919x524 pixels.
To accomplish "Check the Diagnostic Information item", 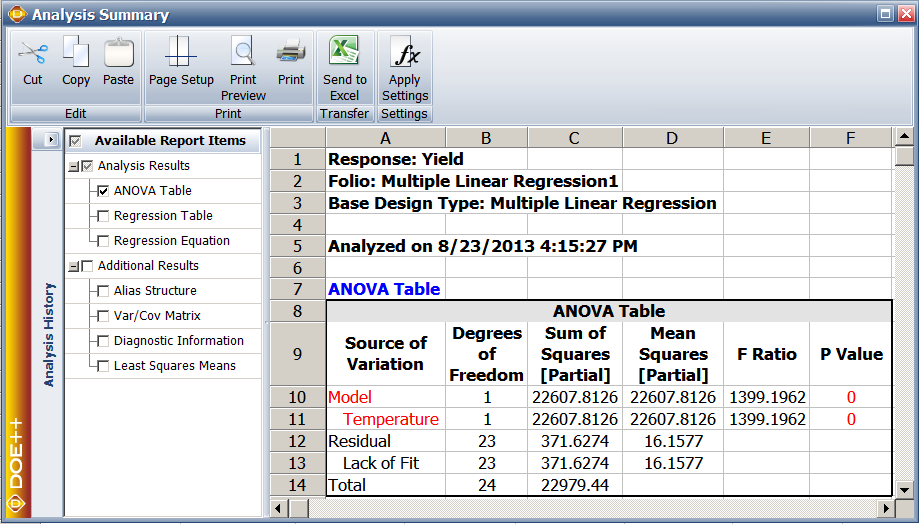I will point(103,341).
